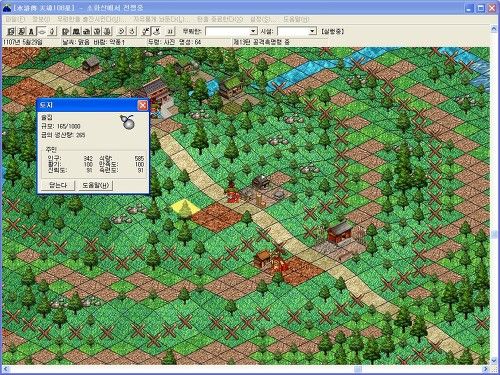Click the first icon of the third toolbar pair
The height and width of the screenshot is (375, 500).
(121, 31)
